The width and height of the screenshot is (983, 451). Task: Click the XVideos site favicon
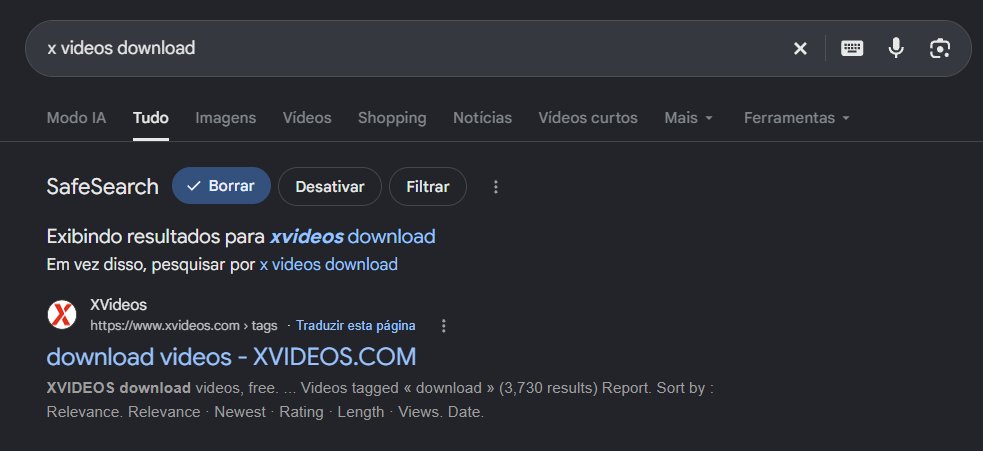tap(62, 315)
